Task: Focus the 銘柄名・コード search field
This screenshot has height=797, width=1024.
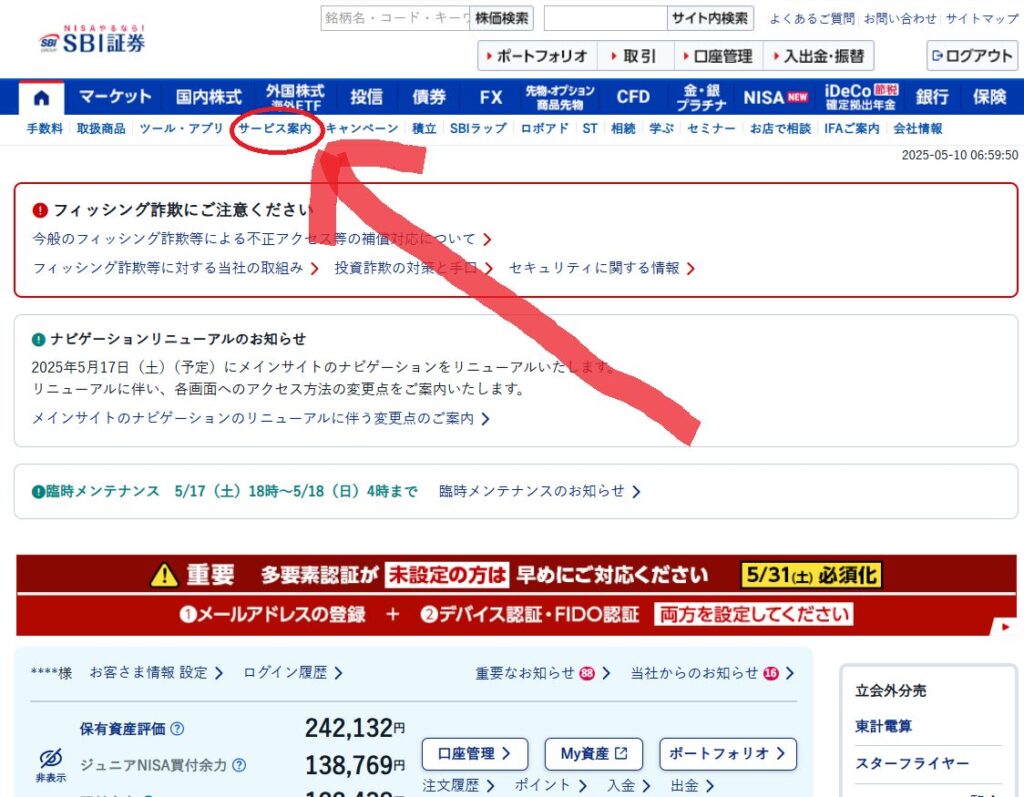Action: (x=396, y=18)
